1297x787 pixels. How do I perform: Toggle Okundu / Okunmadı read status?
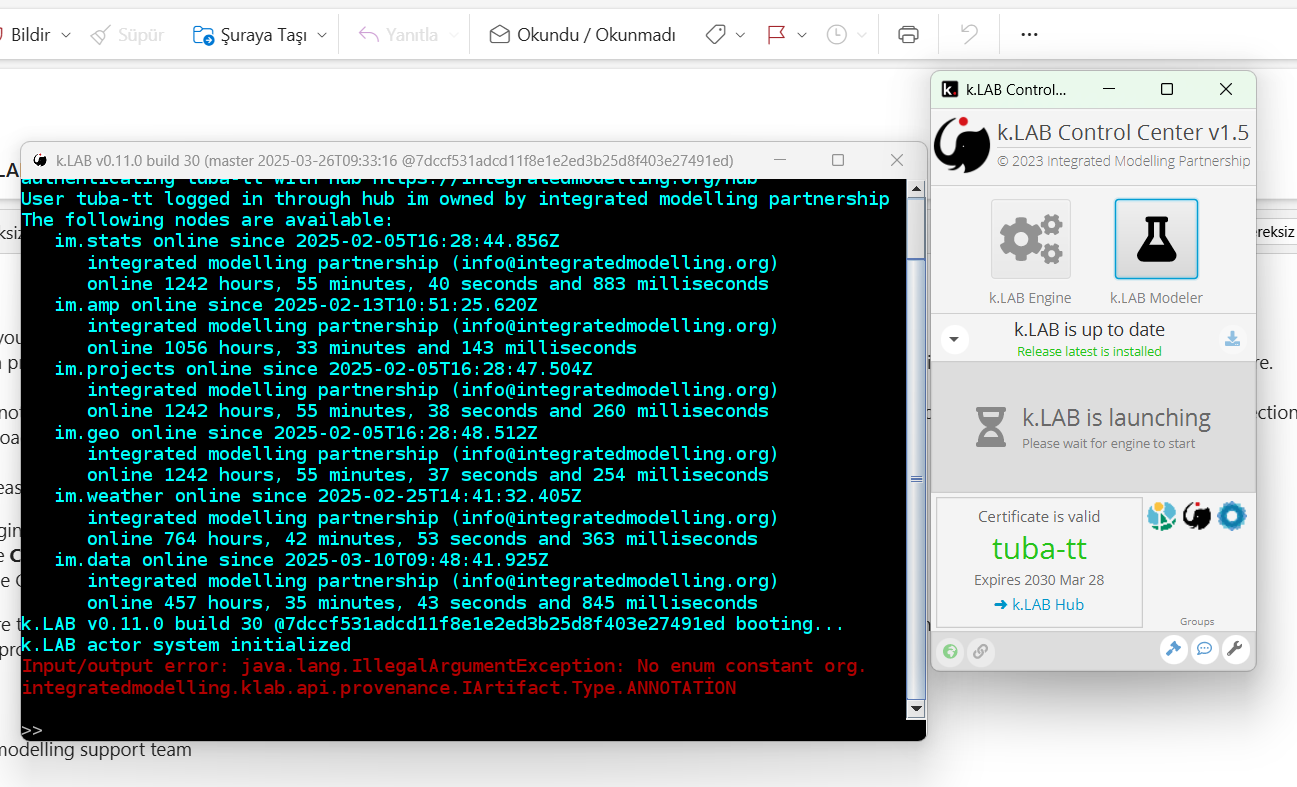tap(582, 35)
